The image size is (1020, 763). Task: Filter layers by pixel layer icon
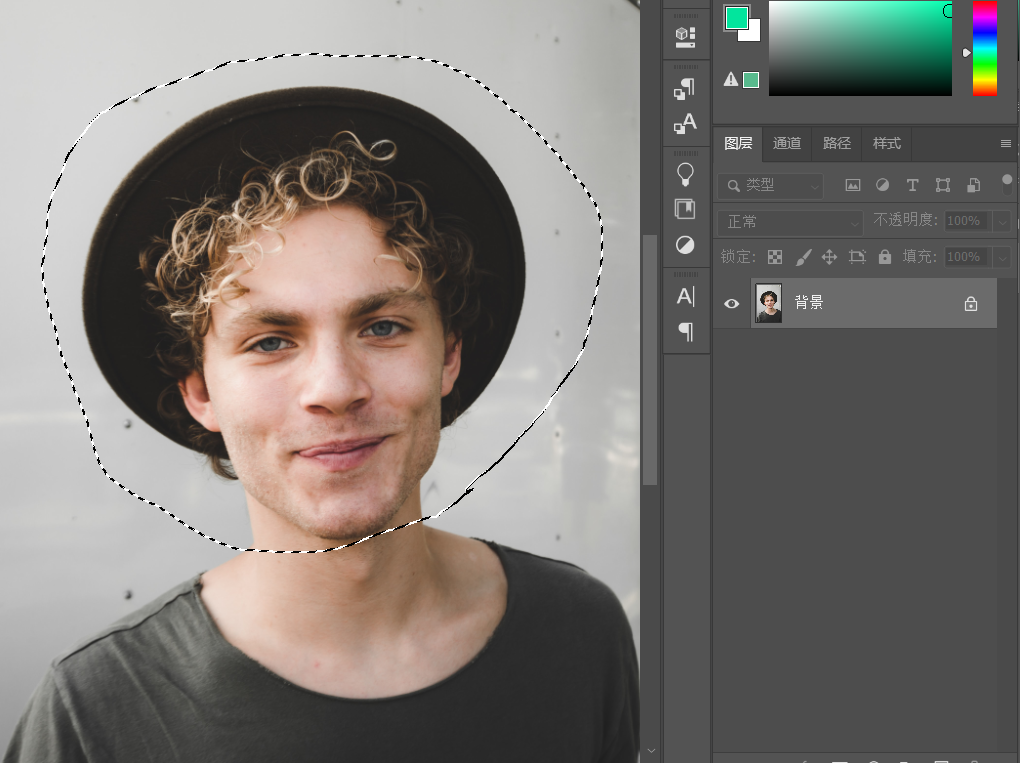click(x=852, y=185)
